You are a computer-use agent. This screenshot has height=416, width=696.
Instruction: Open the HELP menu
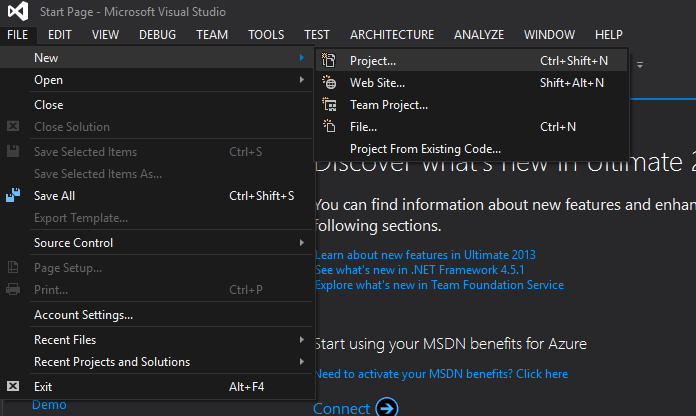click(x=609, y=35)
